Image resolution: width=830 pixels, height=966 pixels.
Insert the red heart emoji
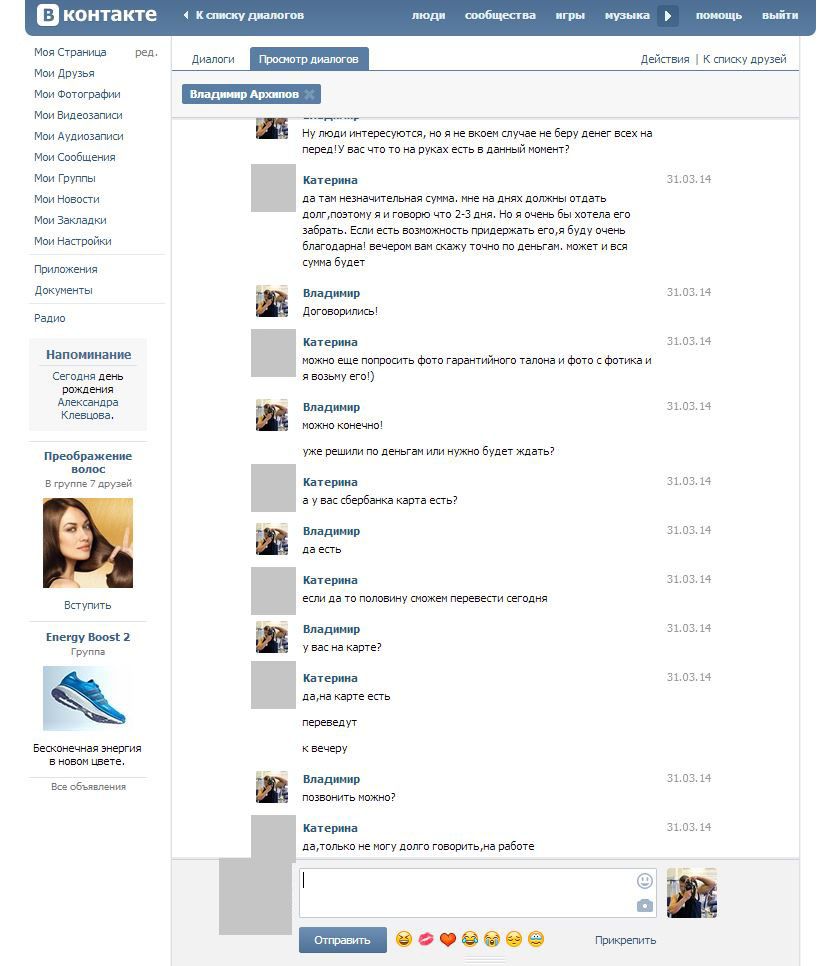pos(448,940)
